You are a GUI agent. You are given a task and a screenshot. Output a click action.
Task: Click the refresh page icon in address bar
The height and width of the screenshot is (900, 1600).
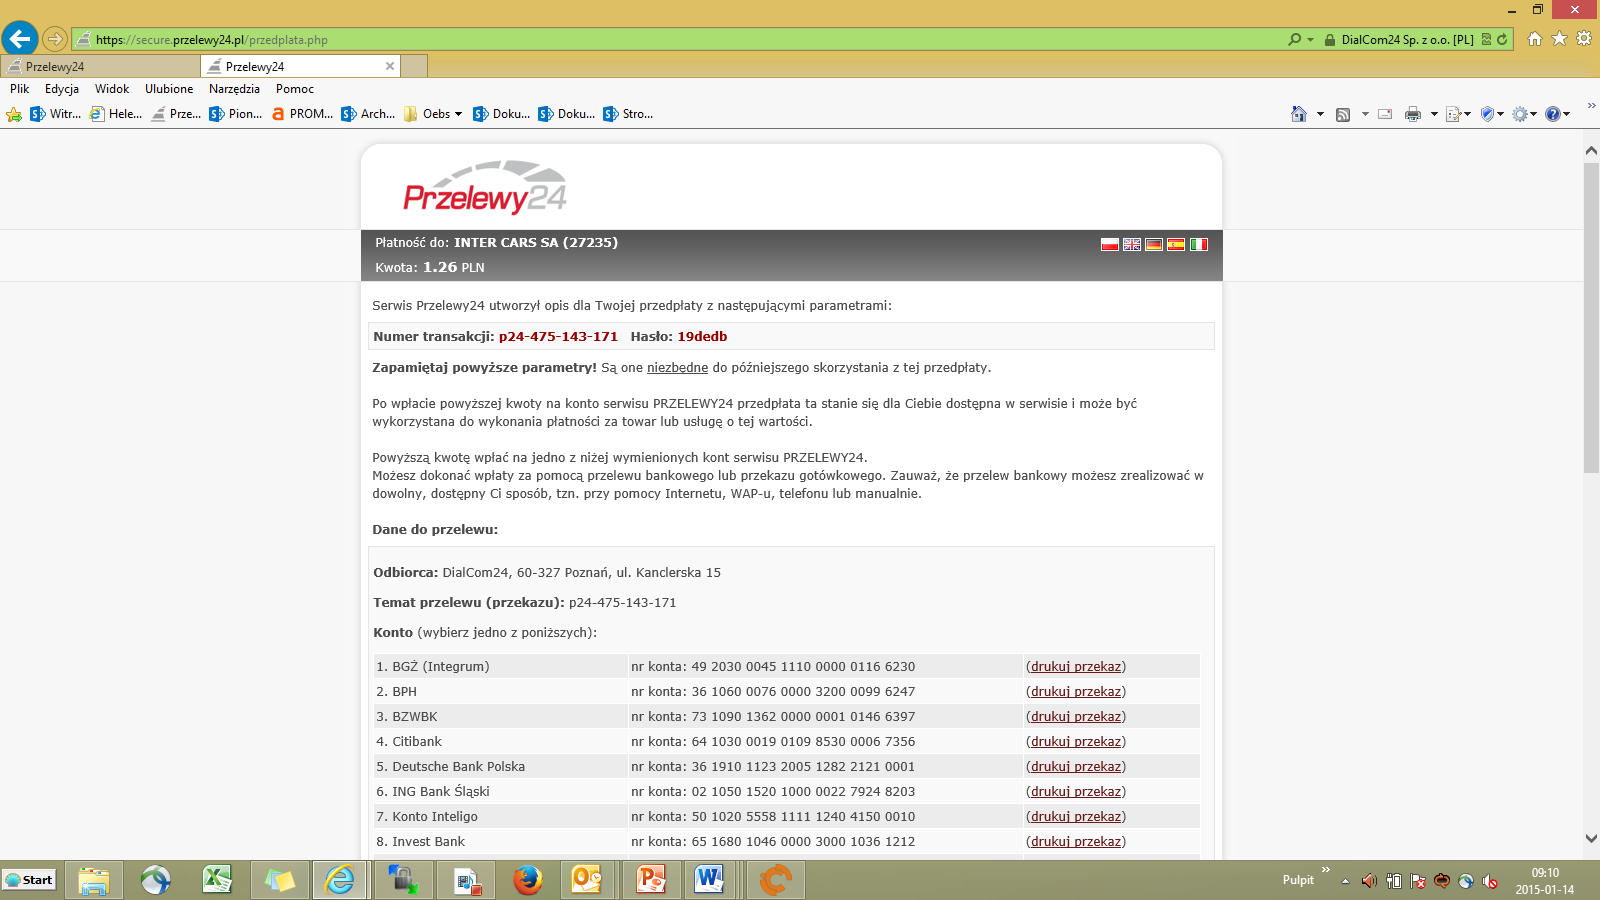pos(1502,40)
